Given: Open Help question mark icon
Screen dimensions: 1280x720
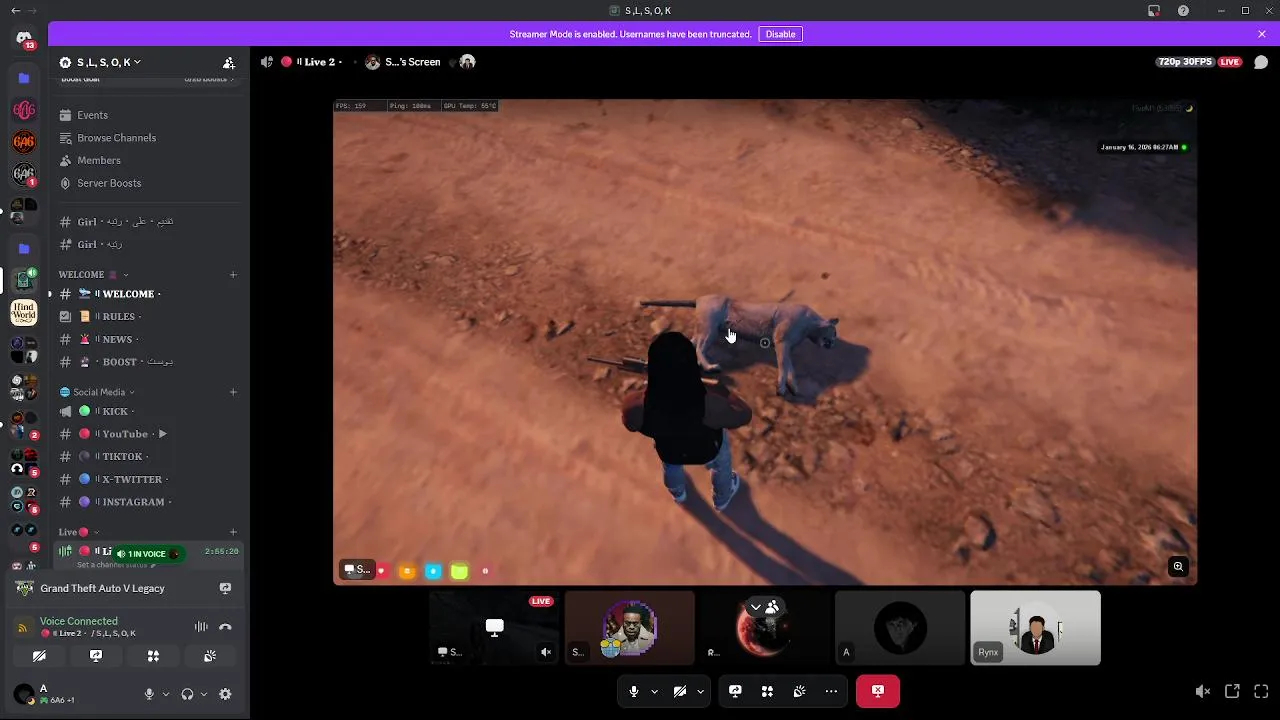Looking at the screenshot, I should click(x=1184, y=10).
